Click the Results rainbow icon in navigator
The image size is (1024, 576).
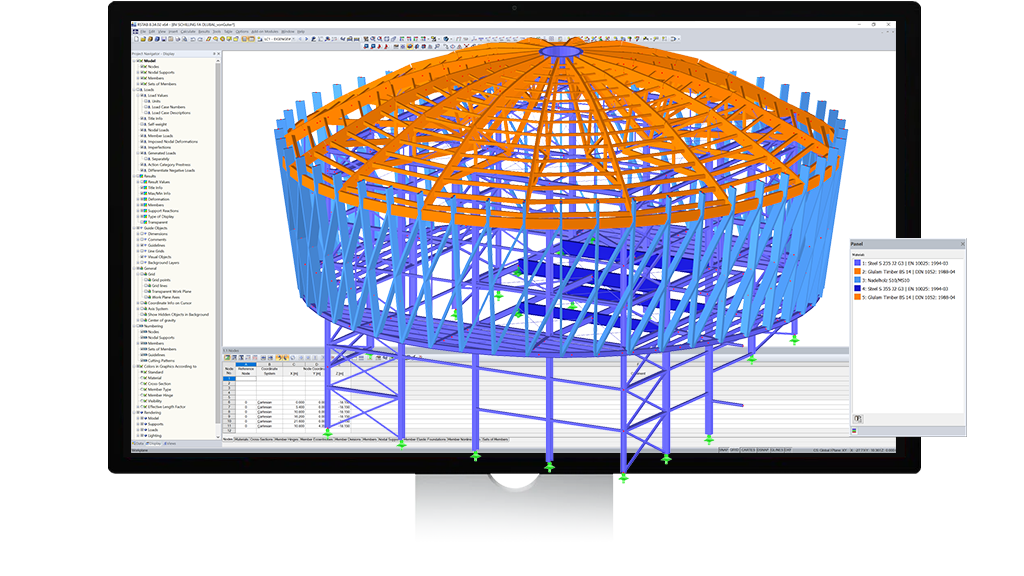(141, 176)
